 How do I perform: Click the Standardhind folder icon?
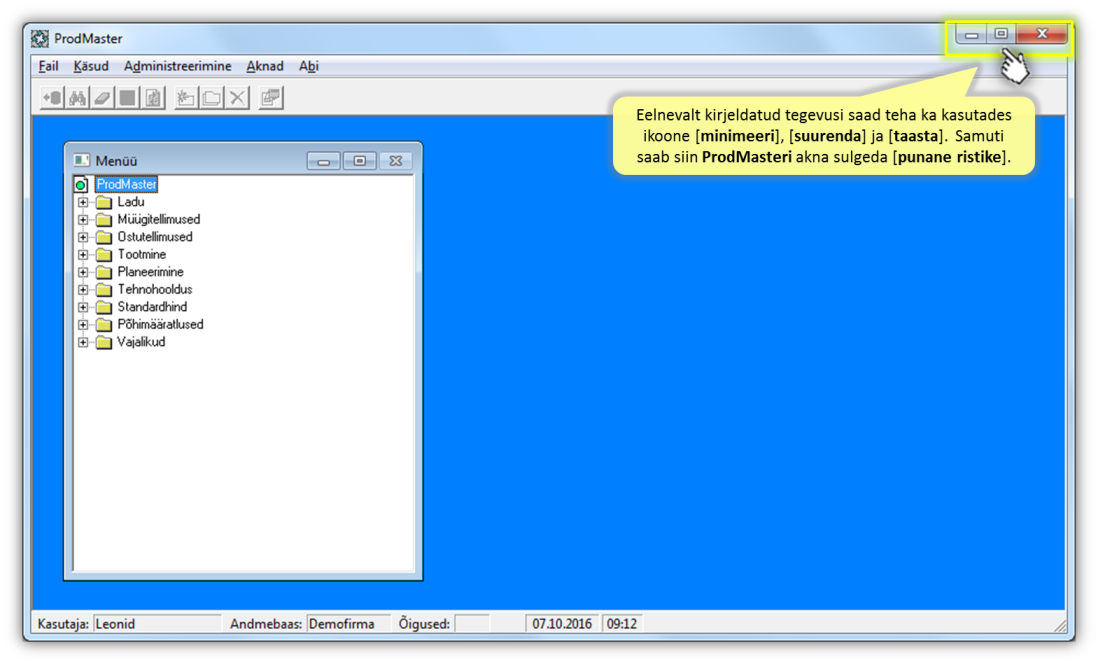[104, 307]
